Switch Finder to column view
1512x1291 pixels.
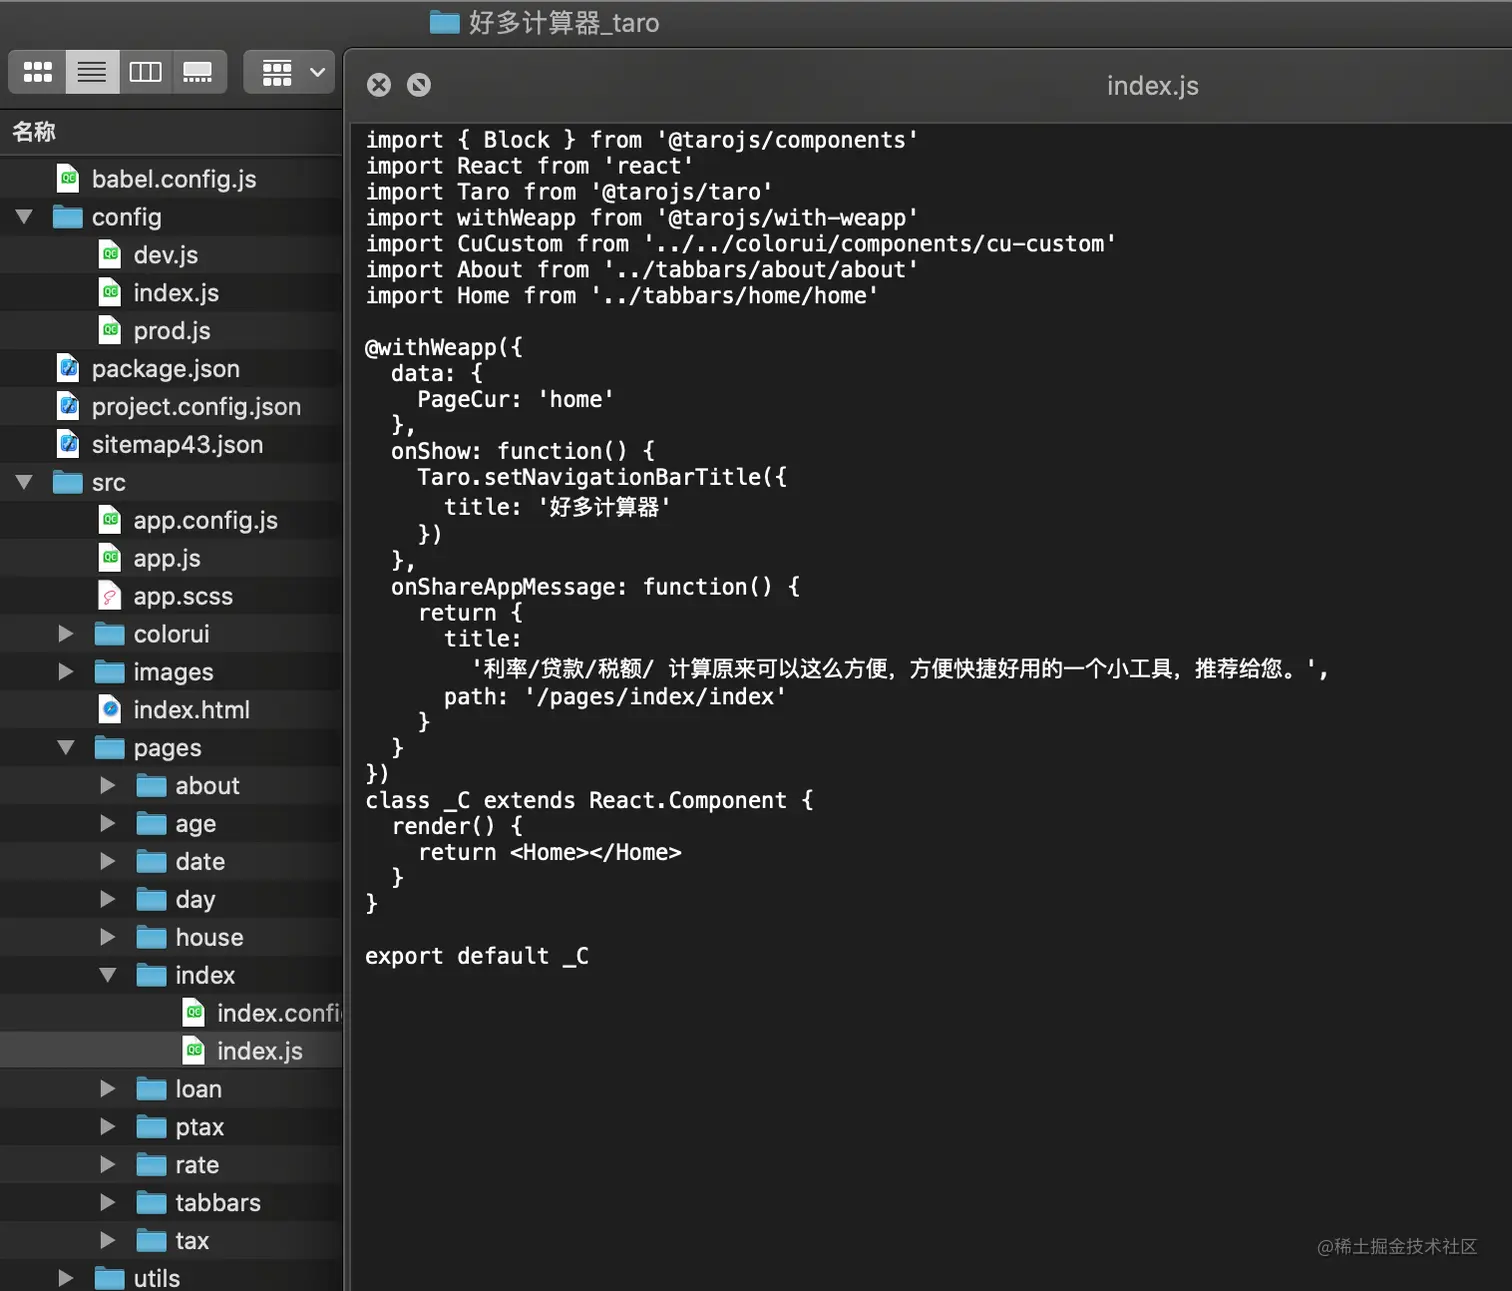click(x=145, y=72)
